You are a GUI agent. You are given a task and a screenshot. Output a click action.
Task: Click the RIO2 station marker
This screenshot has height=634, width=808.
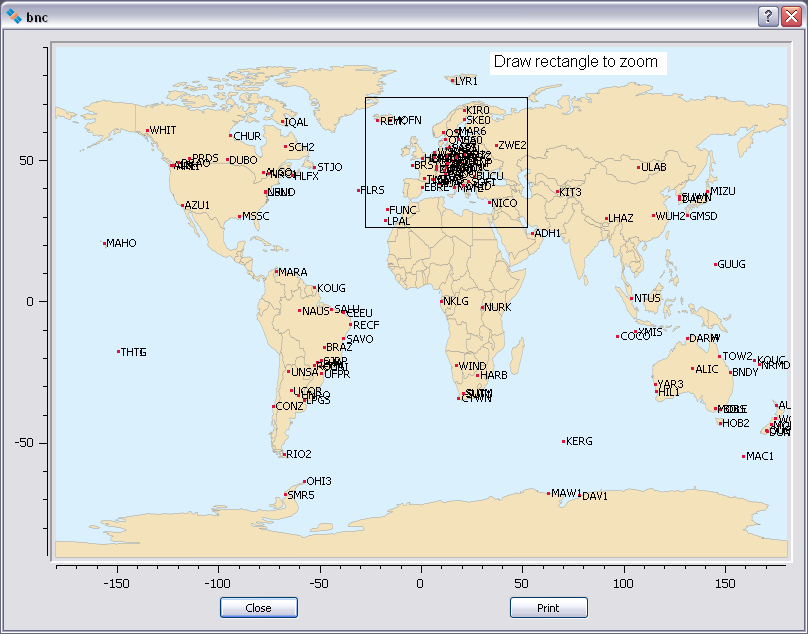(284, 454)
